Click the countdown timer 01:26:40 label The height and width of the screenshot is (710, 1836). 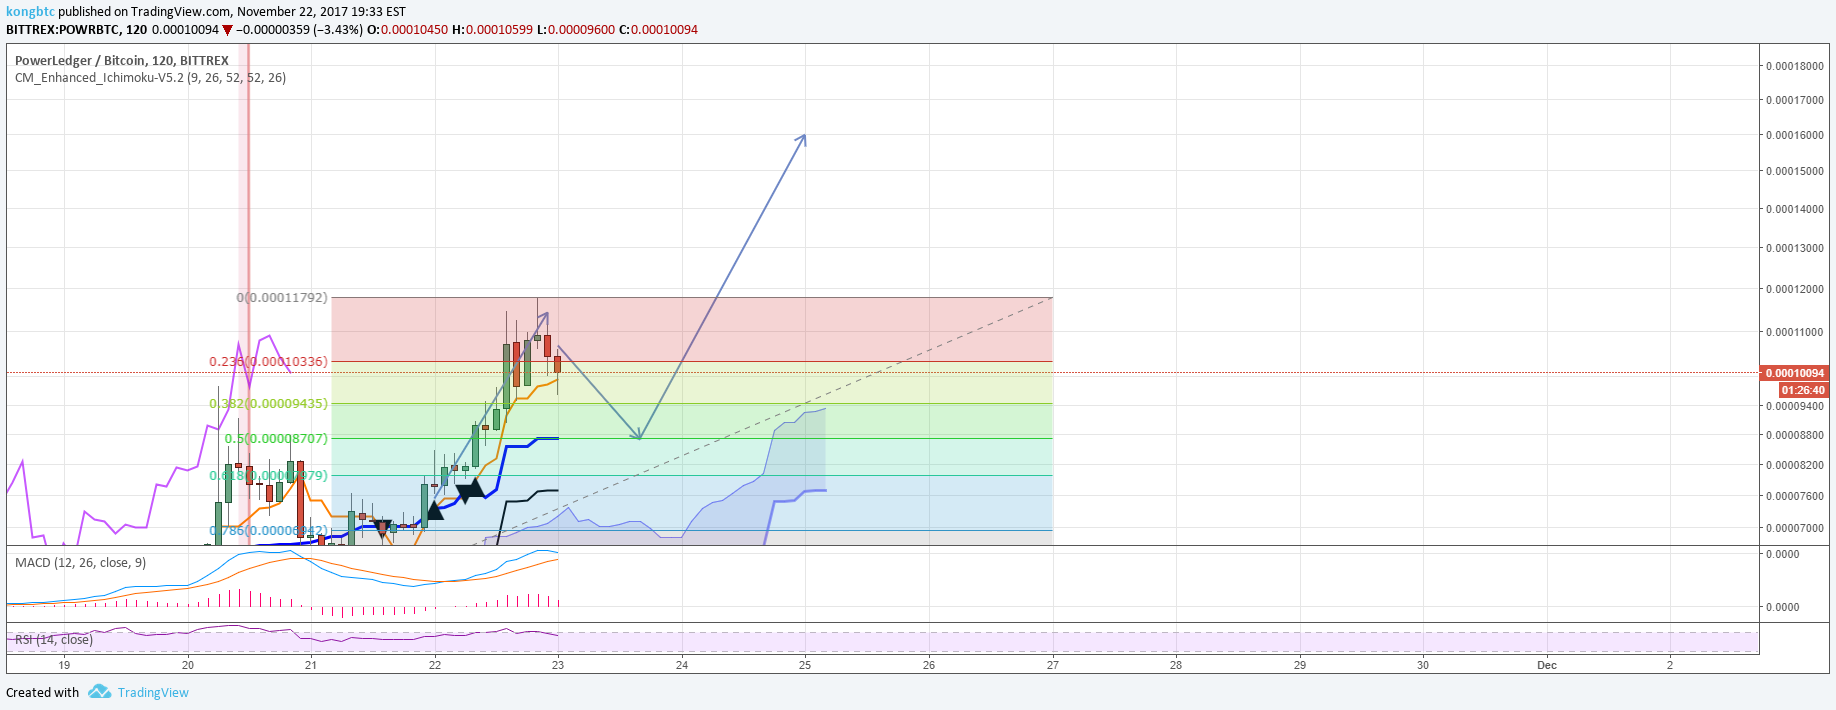[1803, 390]
